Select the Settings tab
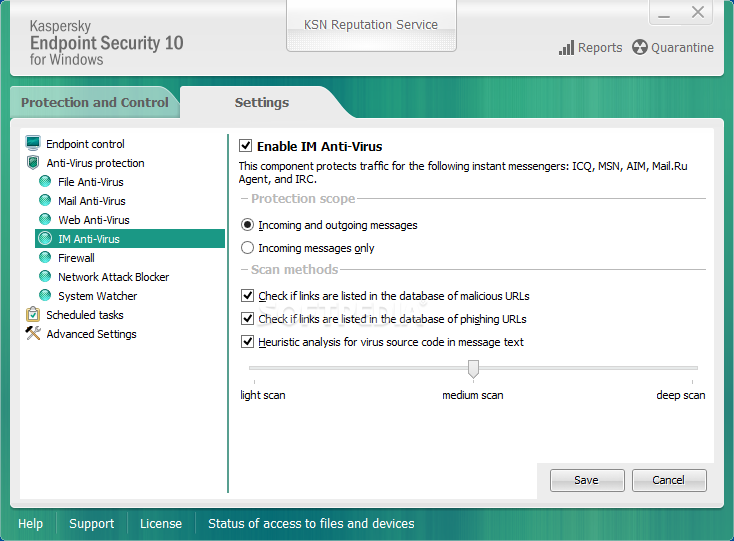 [262, 102]
